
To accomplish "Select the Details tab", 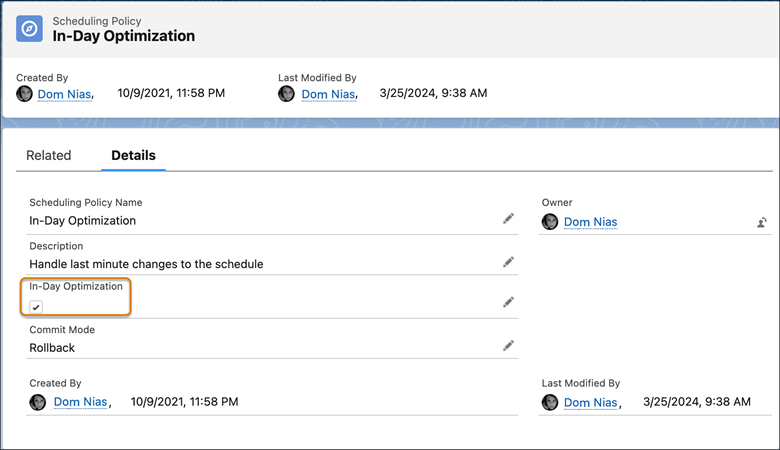I will tap(133, 155).
